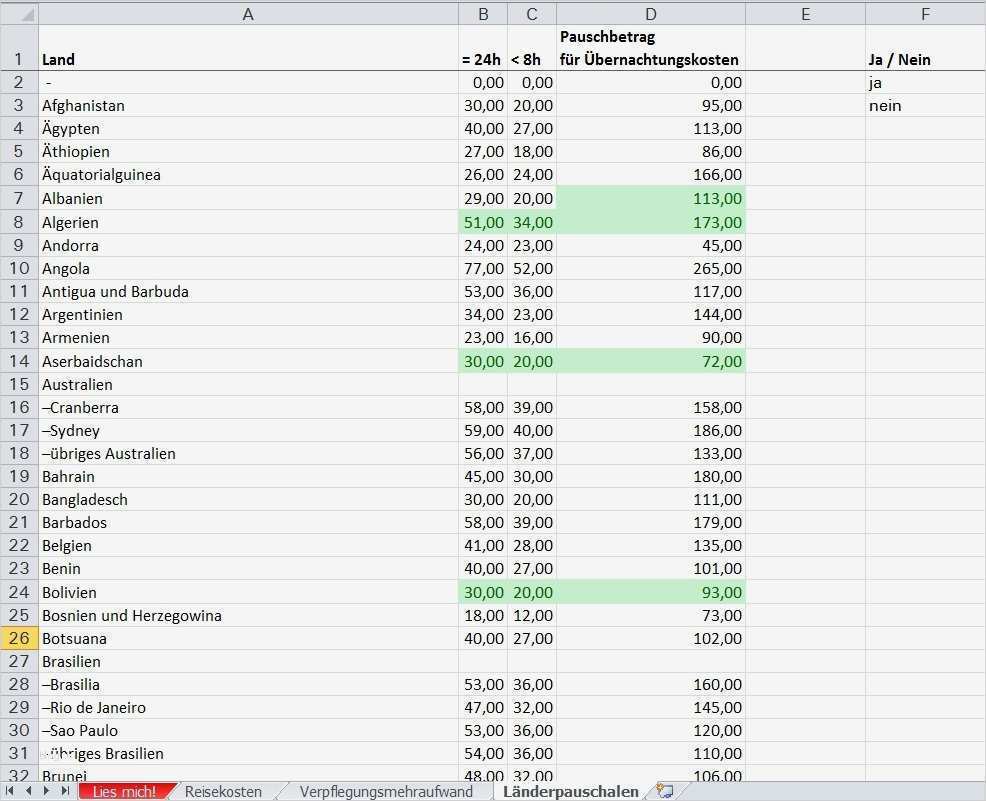Viewport: 986px width, 801px height.
Task: Select the Ägypten cell
Action: [x=248, y=128]
